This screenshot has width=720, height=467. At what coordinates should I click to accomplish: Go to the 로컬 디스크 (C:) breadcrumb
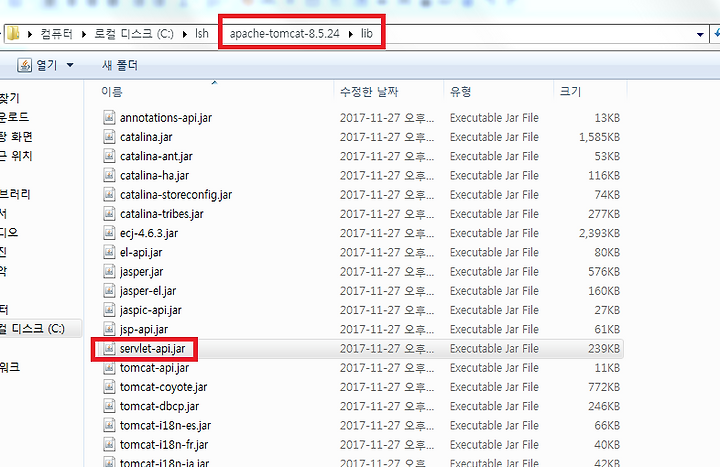134,34
